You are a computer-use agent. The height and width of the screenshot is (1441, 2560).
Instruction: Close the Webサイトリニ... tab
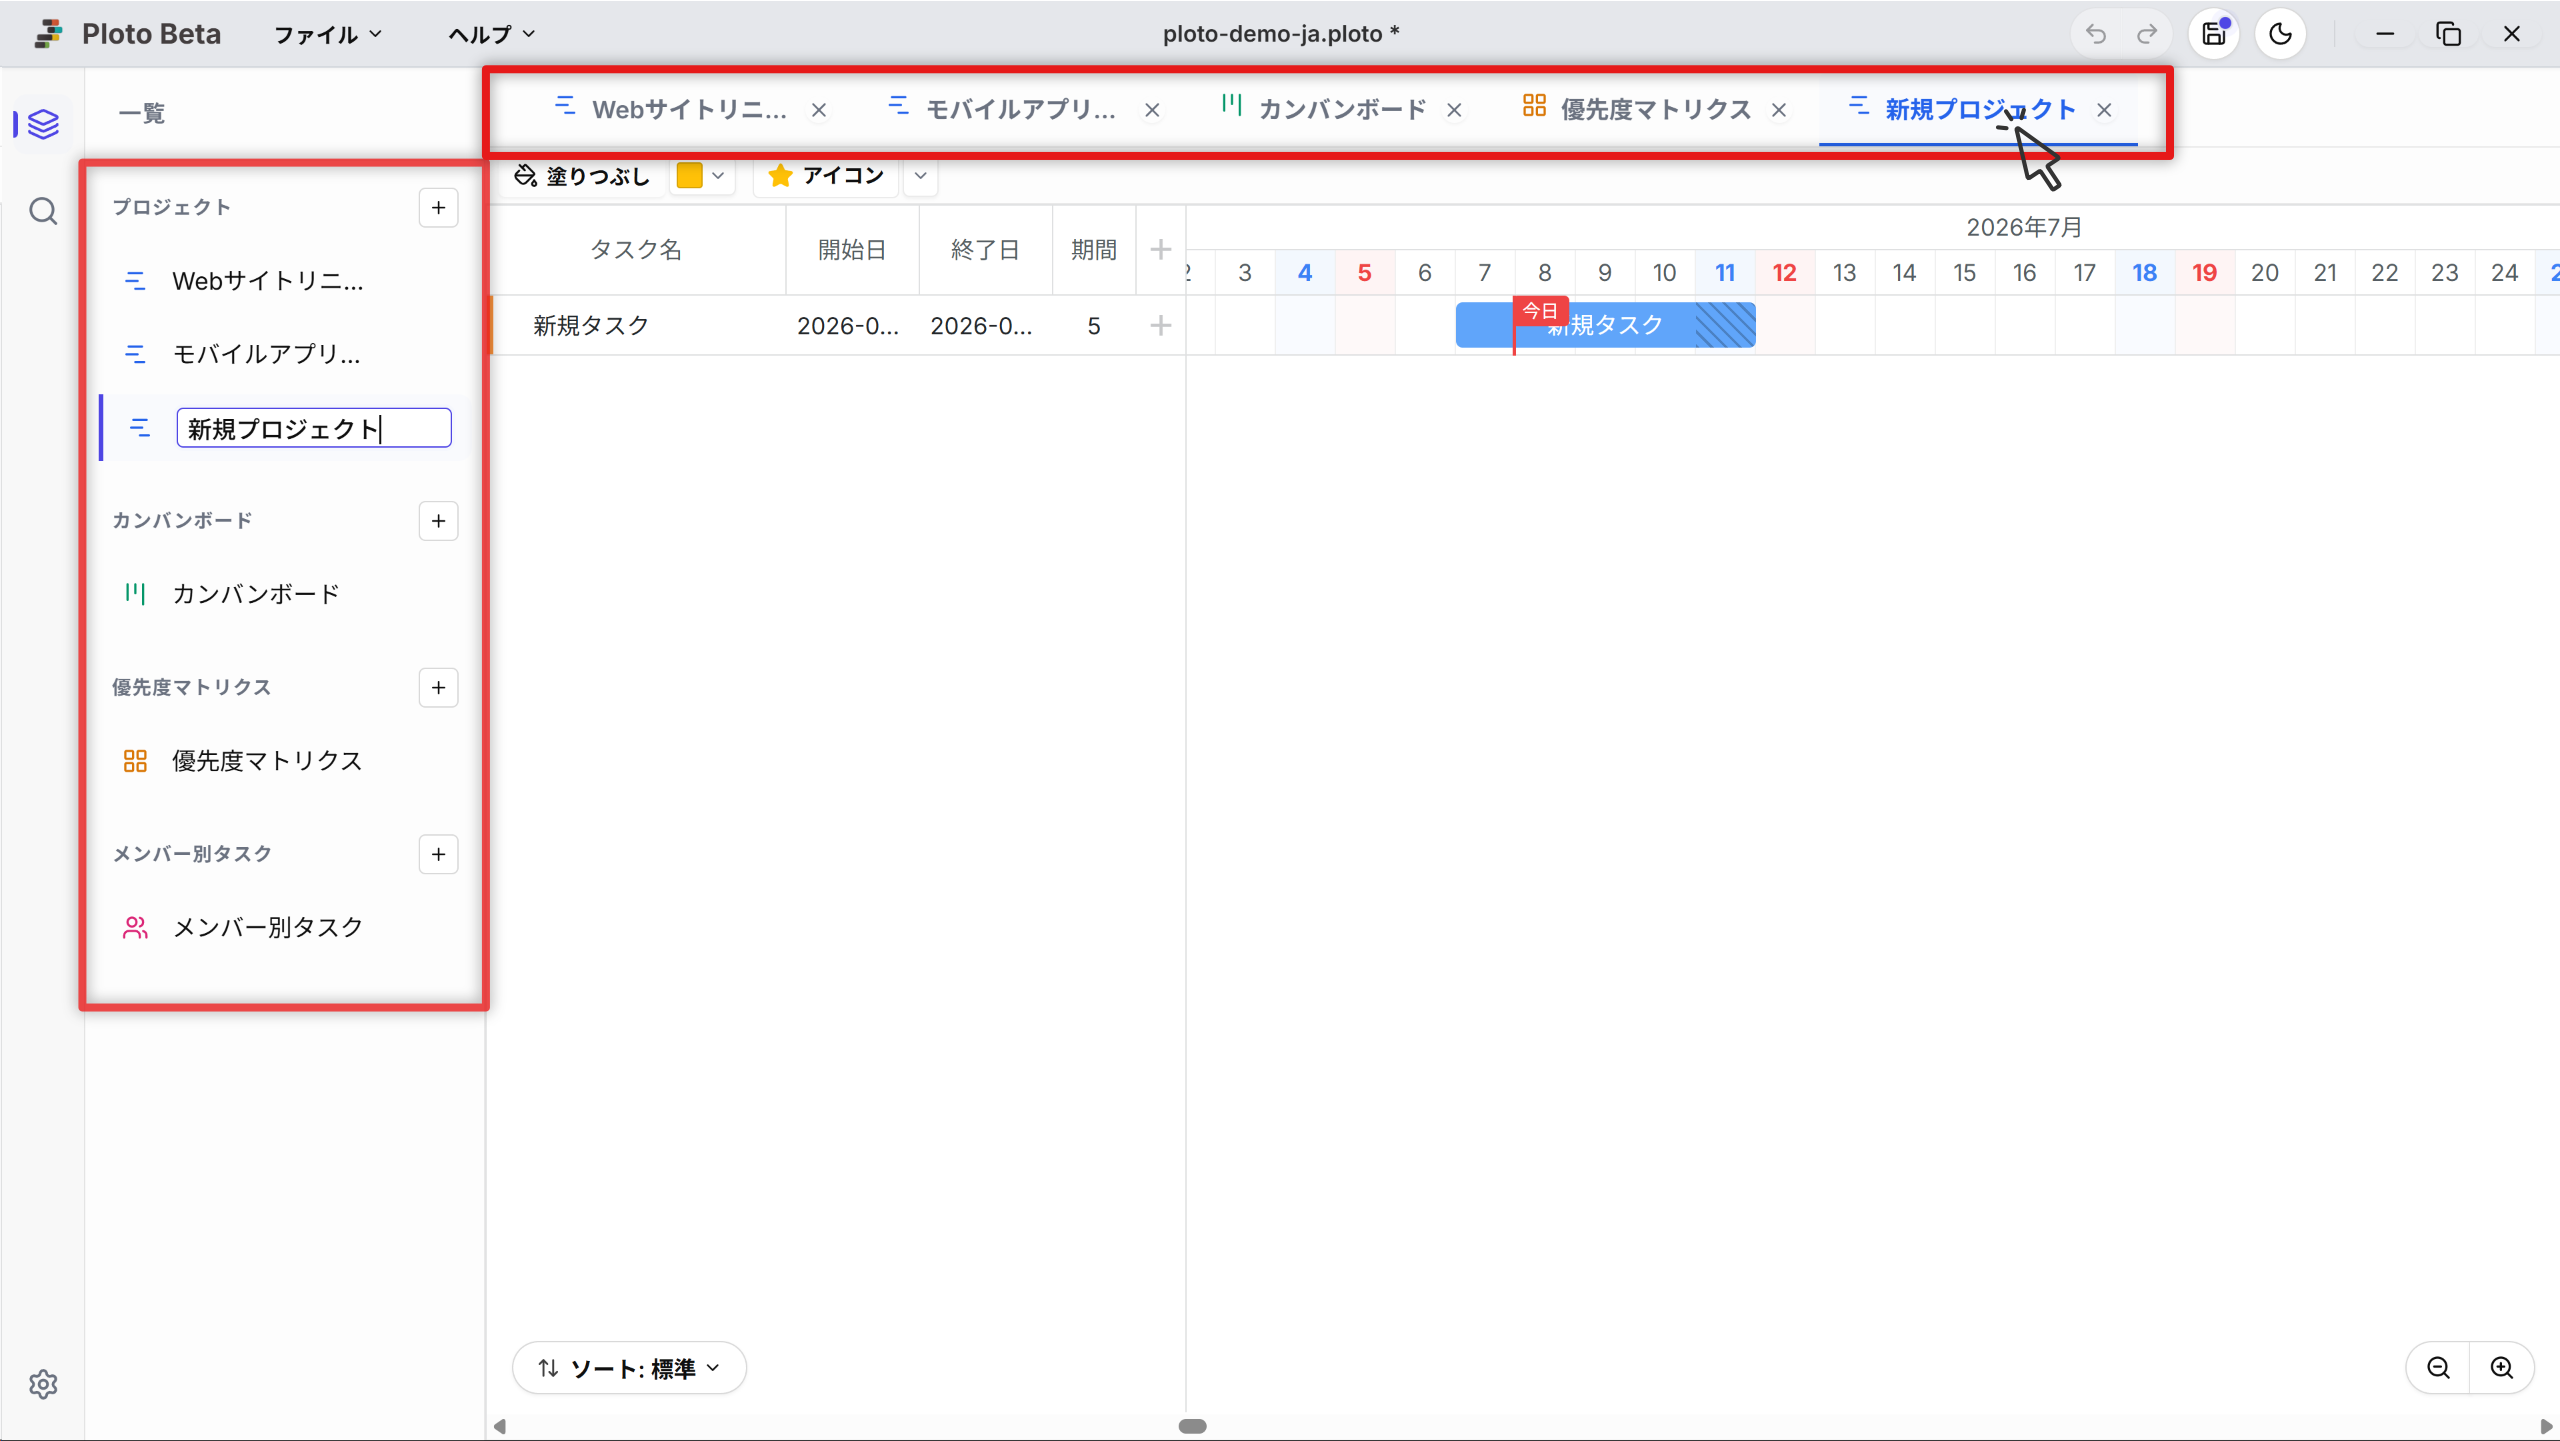819,110
